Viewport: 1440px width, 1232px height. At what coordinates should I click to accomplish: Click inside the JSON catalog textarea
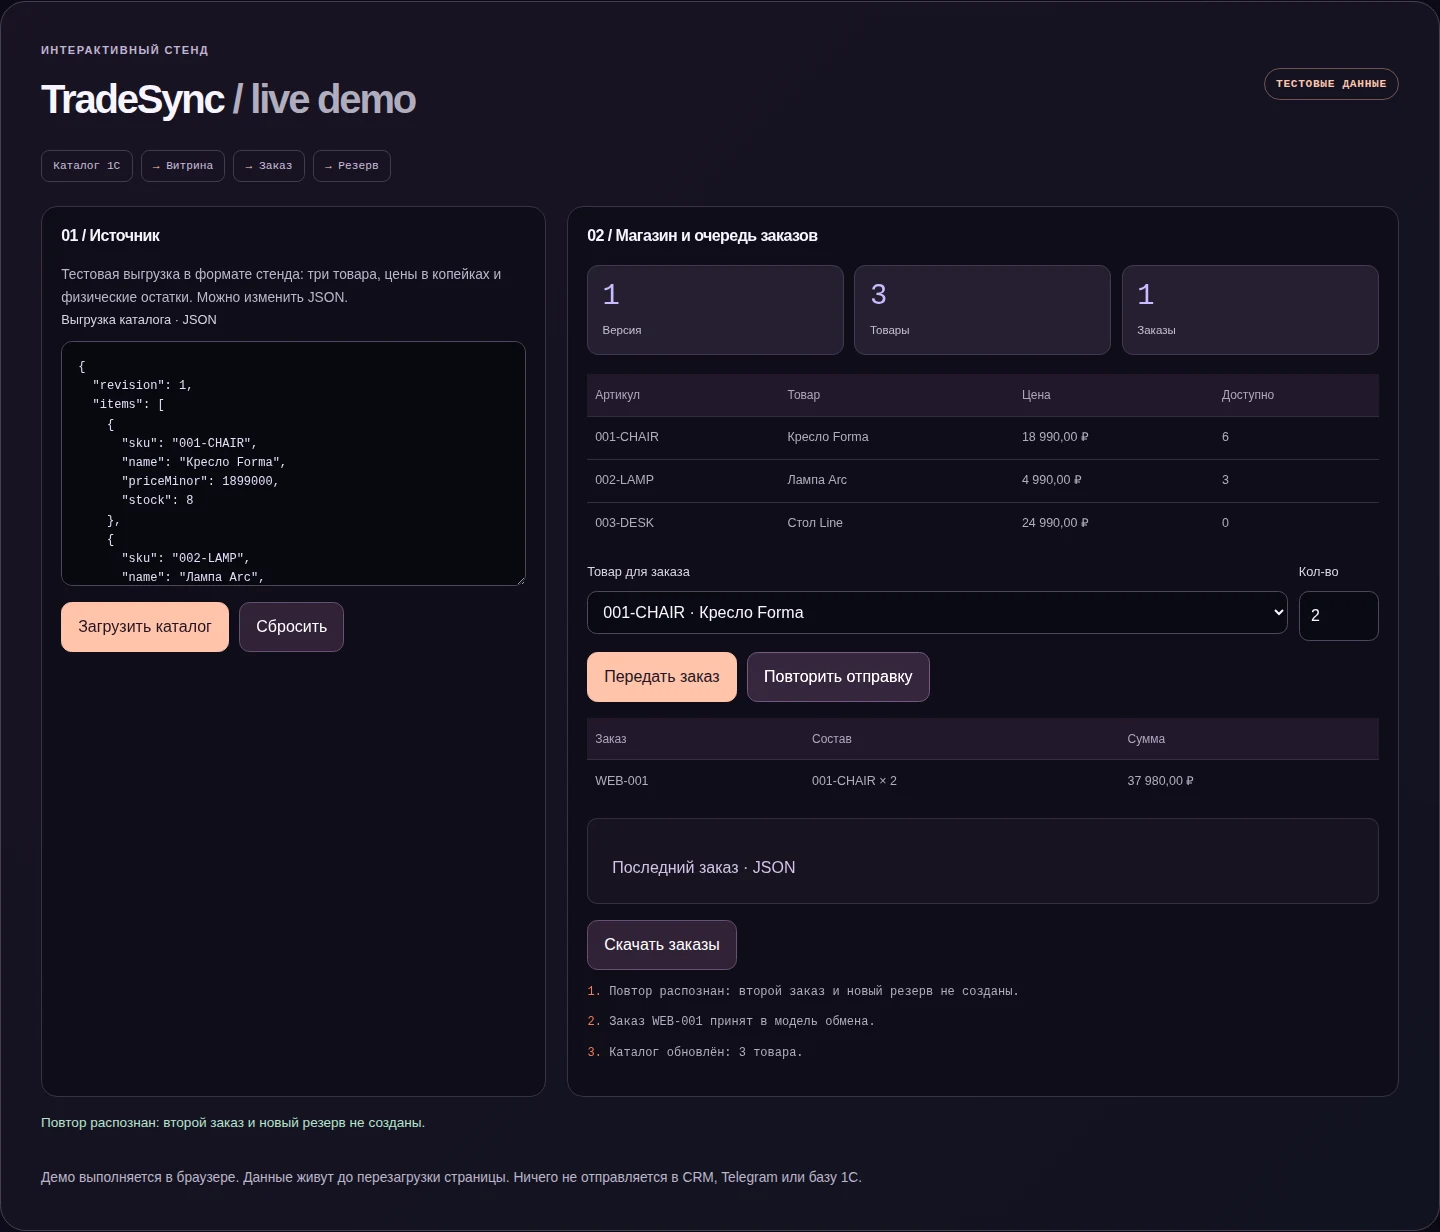coord(293,464)
